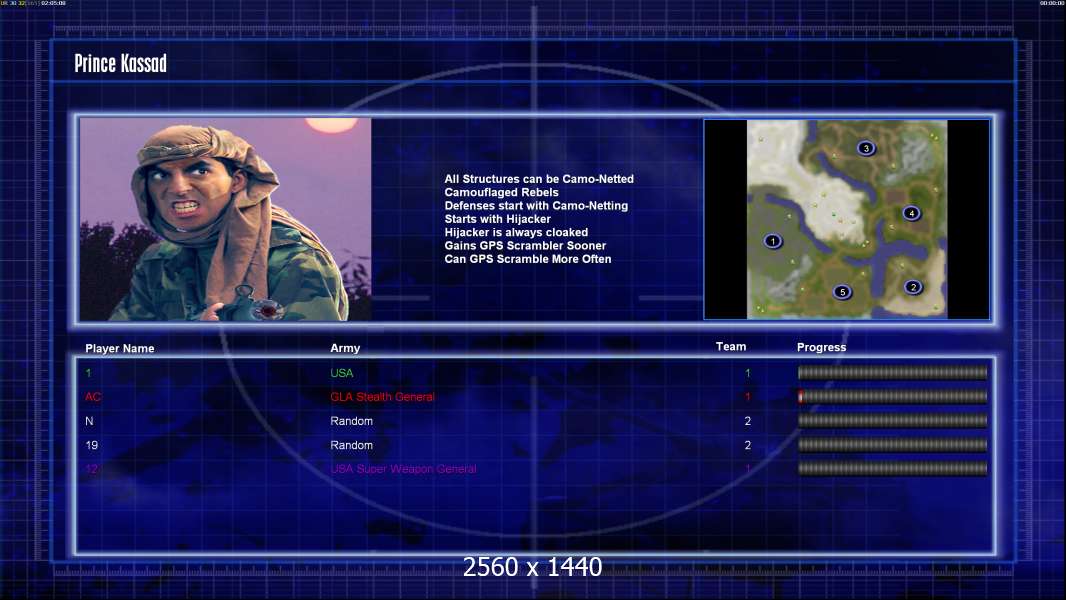Select the green player name 1
The image size is (1066, 600).
click(88, 373)
